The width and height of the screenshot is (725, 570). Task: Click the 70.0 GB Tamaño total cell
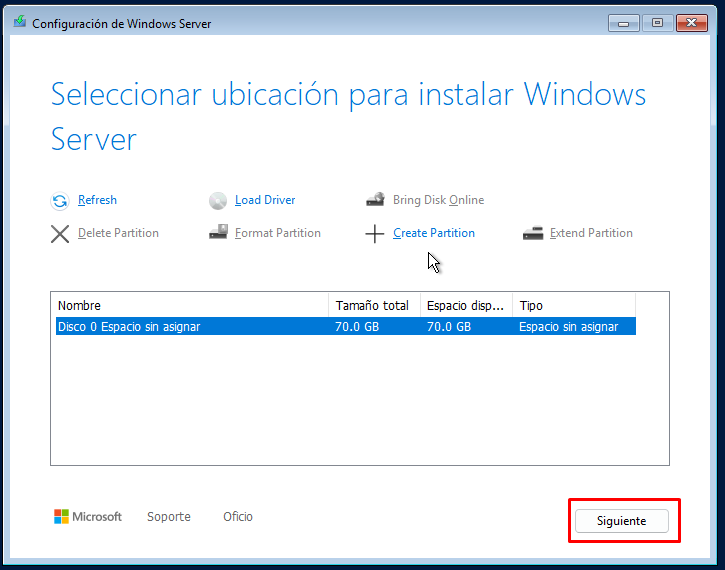pyautogui.click(x=357, y=327)
